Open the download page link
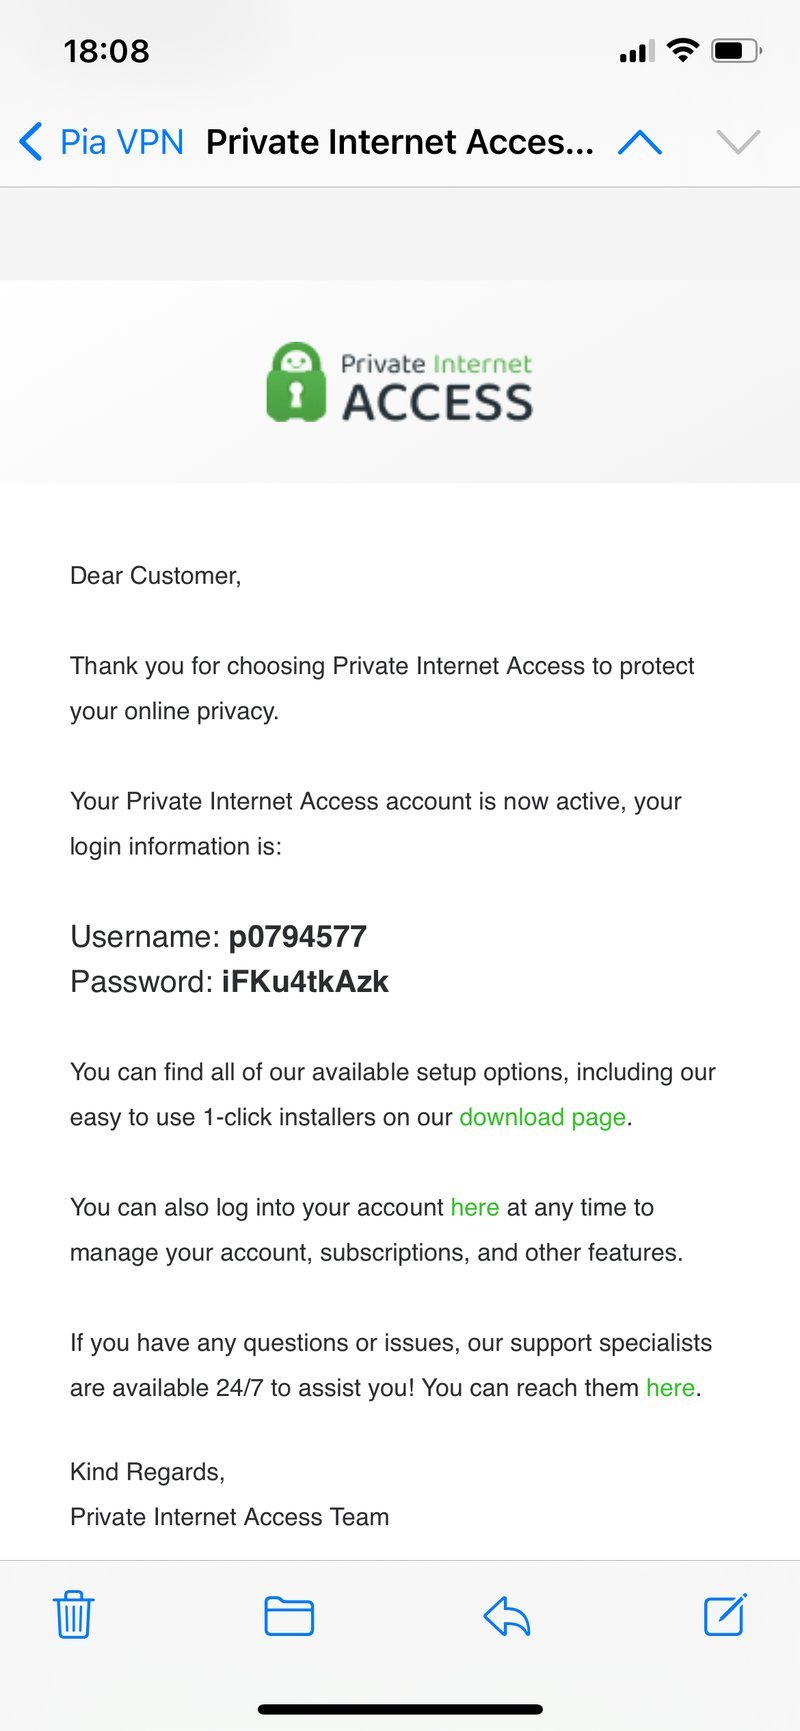 click(x=543, y=1117)
